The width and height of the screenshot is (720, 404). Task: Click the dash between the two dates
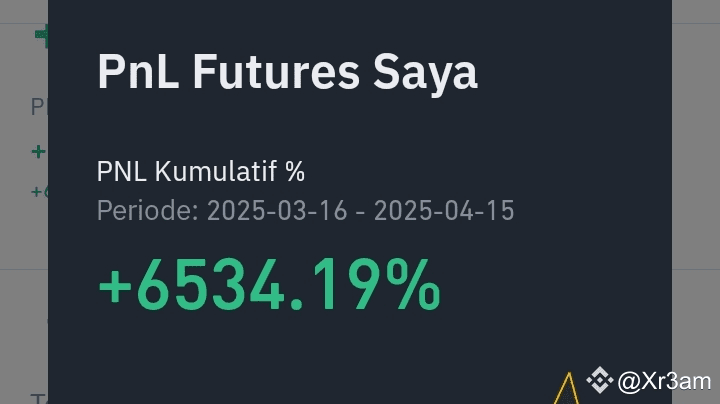(x=360, y=213)
